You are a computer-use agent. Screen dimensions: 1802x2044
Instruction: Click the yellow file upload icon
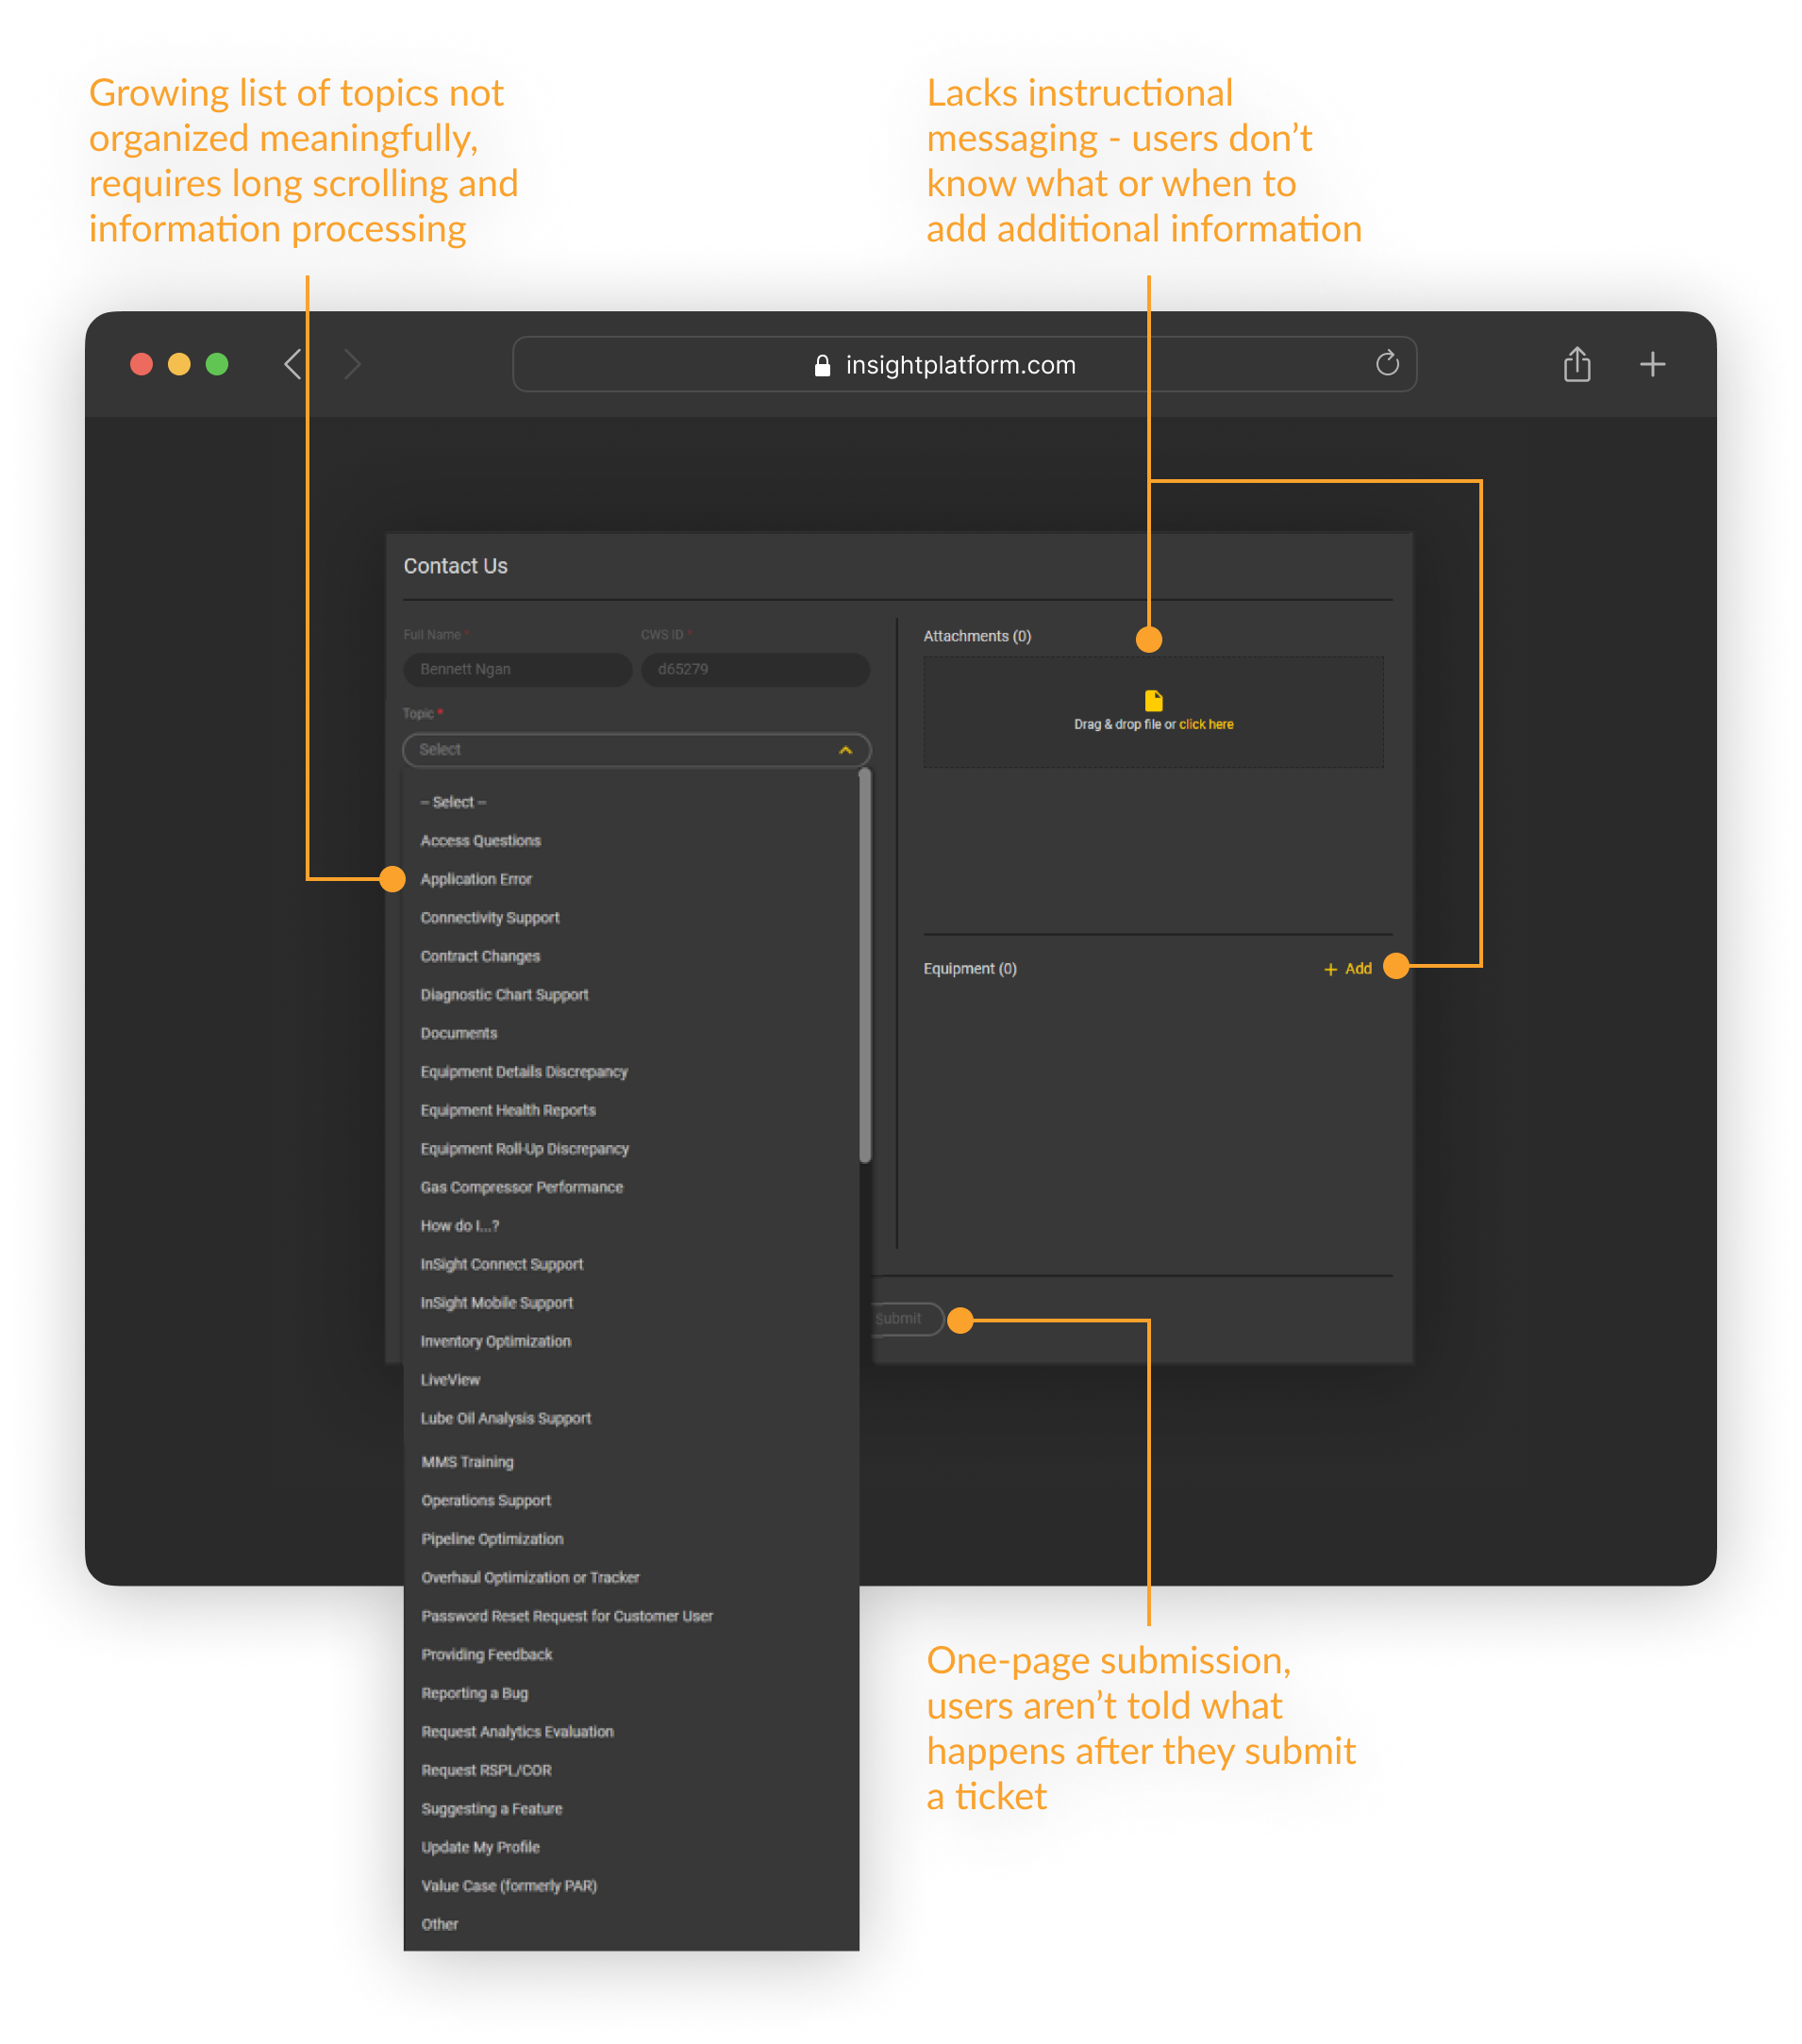pos(1153,700)
